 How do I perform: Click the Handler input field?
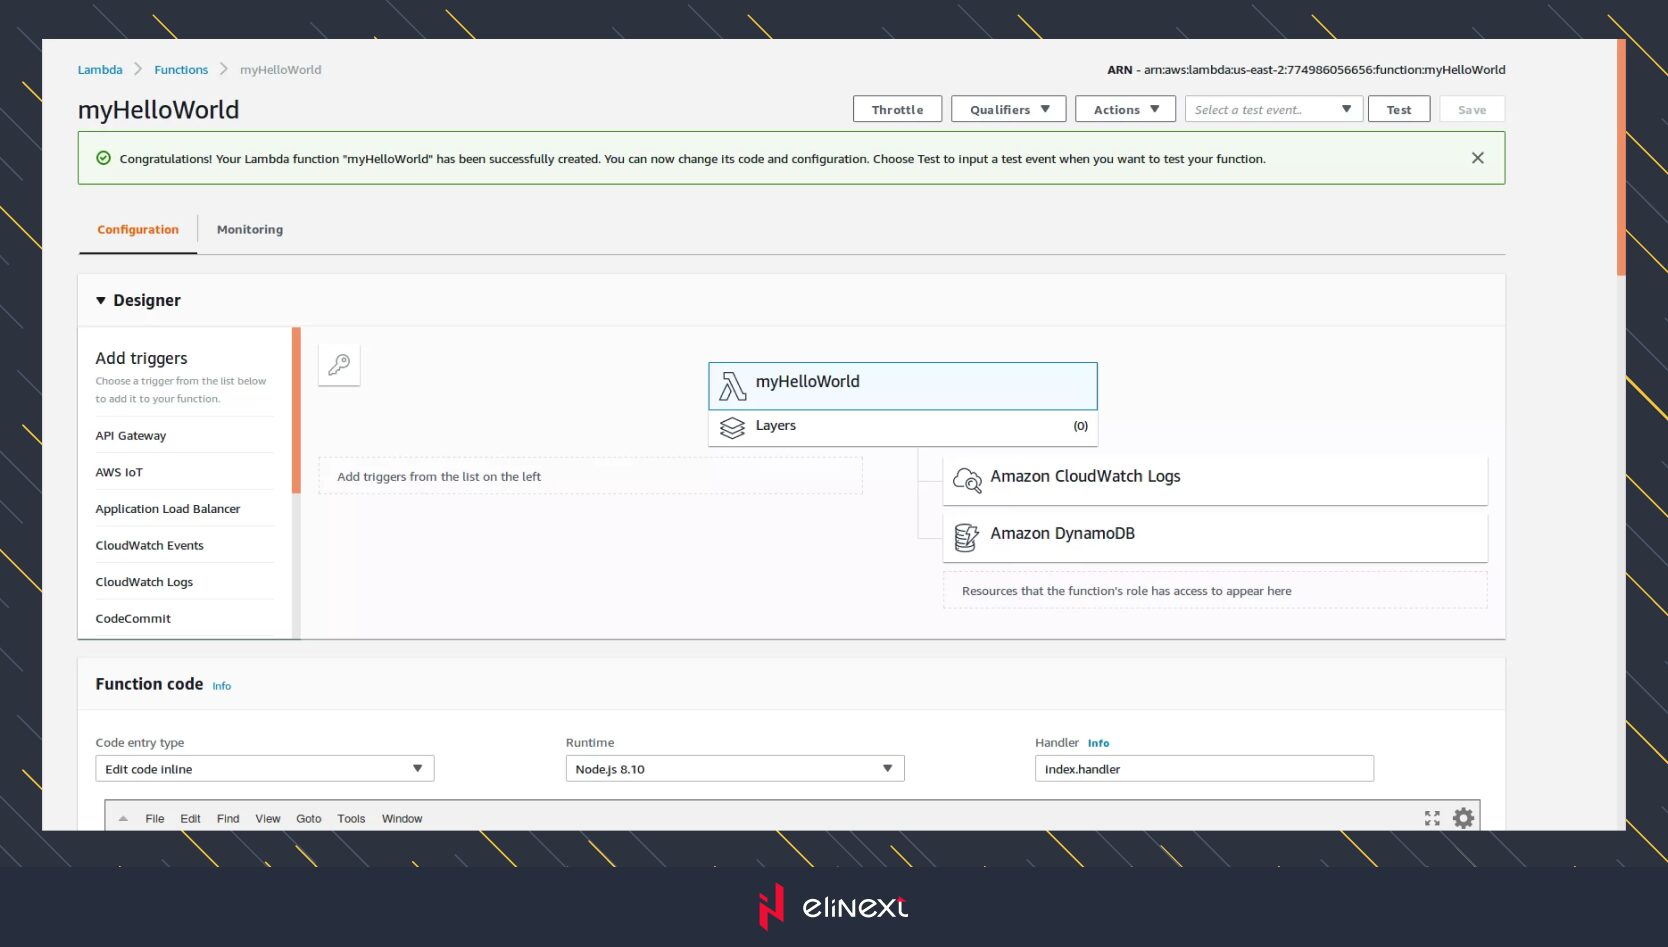coord(1203,769)
